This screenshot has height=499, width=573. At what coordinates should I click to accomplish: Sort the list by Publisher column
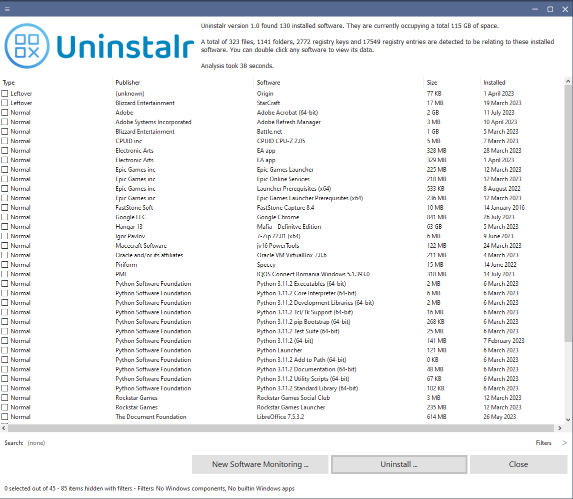[x=128, y=83]
